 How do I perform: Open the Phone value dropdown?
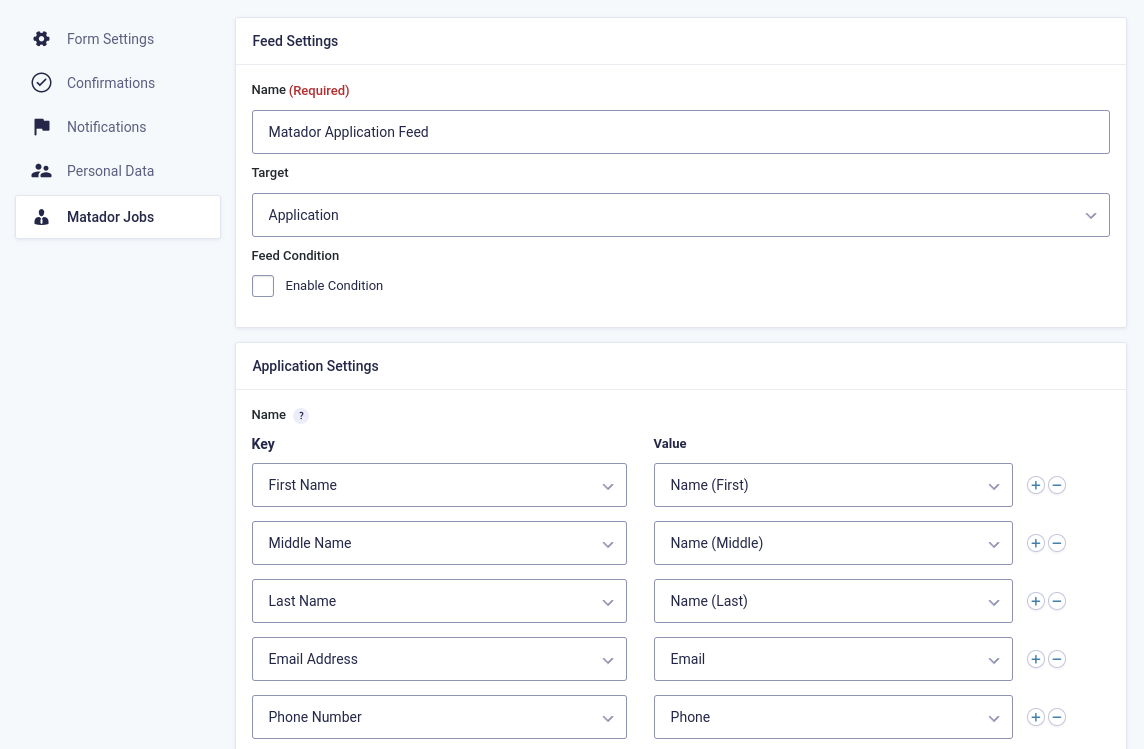833,717
